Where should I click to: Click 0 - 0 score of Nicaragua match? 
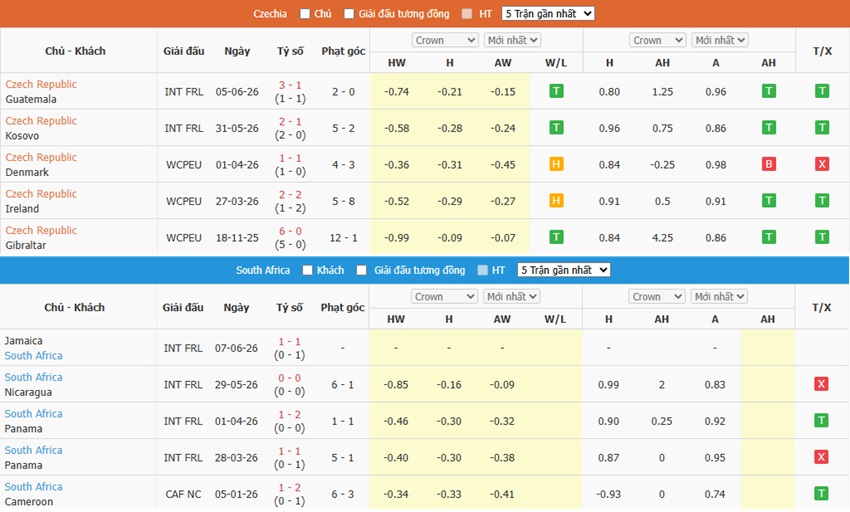pyautogui.click(x=289, y=378)
